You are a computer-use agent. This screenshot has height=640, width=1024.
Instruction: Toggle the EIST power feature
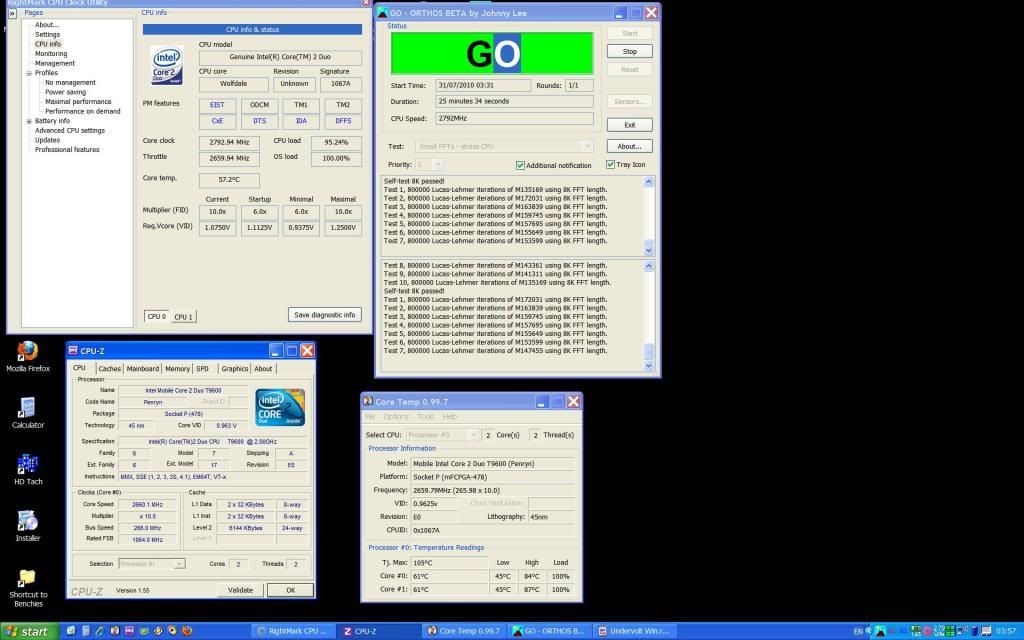[x=217, y=105]
